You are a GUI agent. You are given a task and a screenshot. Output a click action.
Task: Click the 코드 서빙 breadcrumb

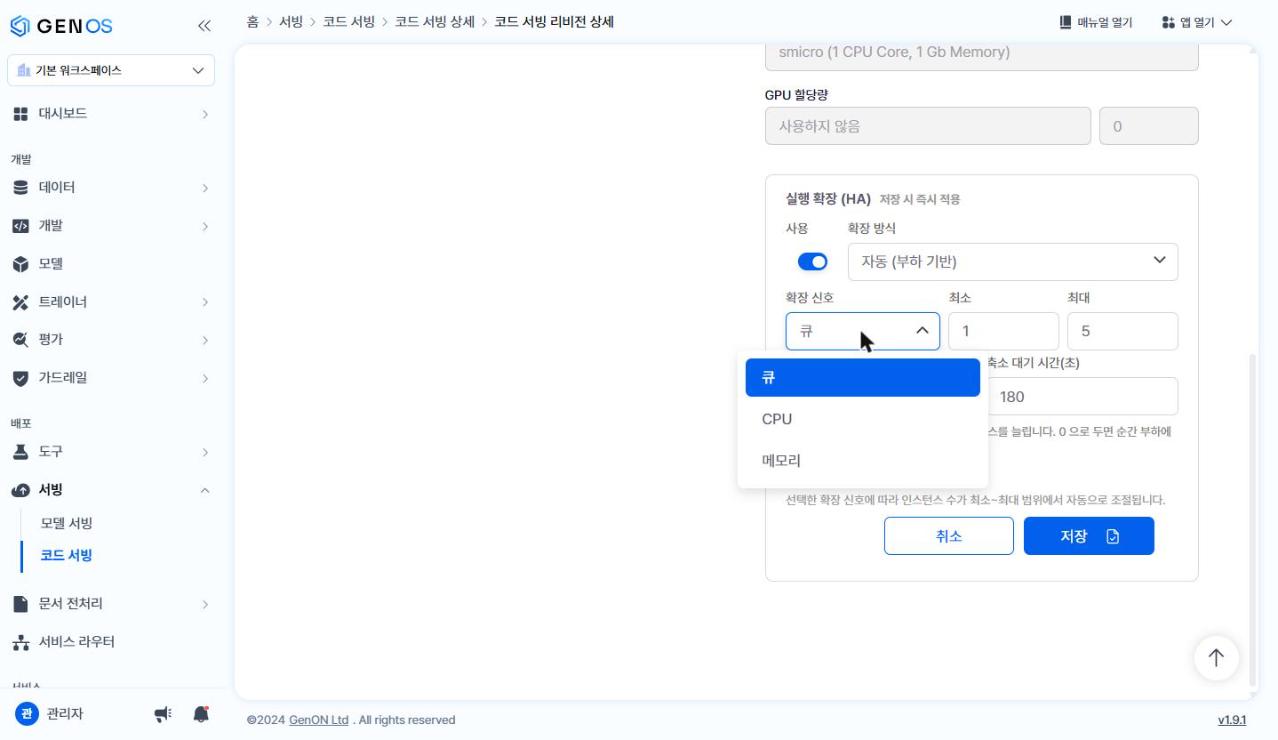point(349,21)
